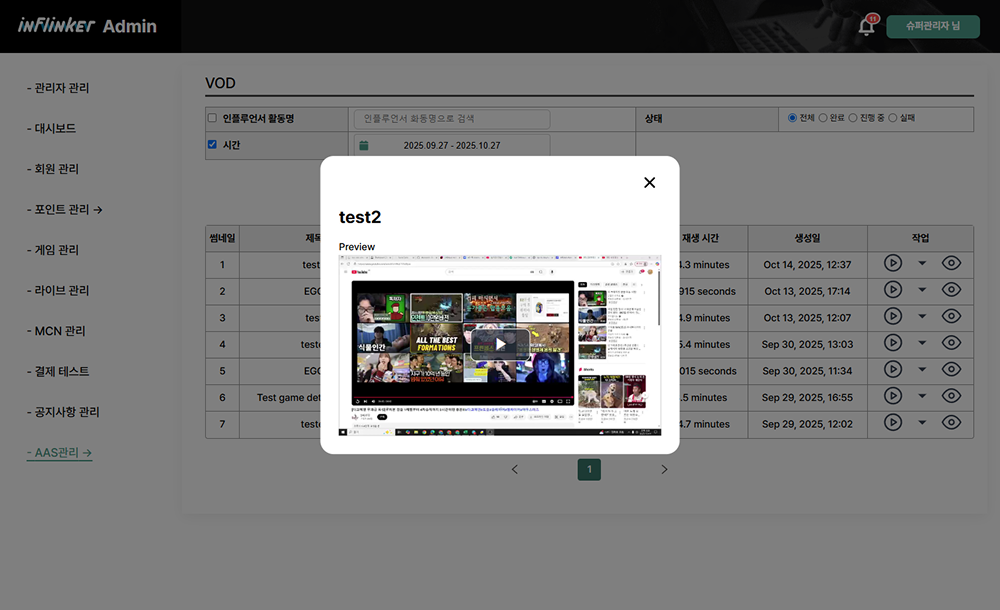
Task: Uncheck the 시간 filter checkbox
Action: point(212,145)
